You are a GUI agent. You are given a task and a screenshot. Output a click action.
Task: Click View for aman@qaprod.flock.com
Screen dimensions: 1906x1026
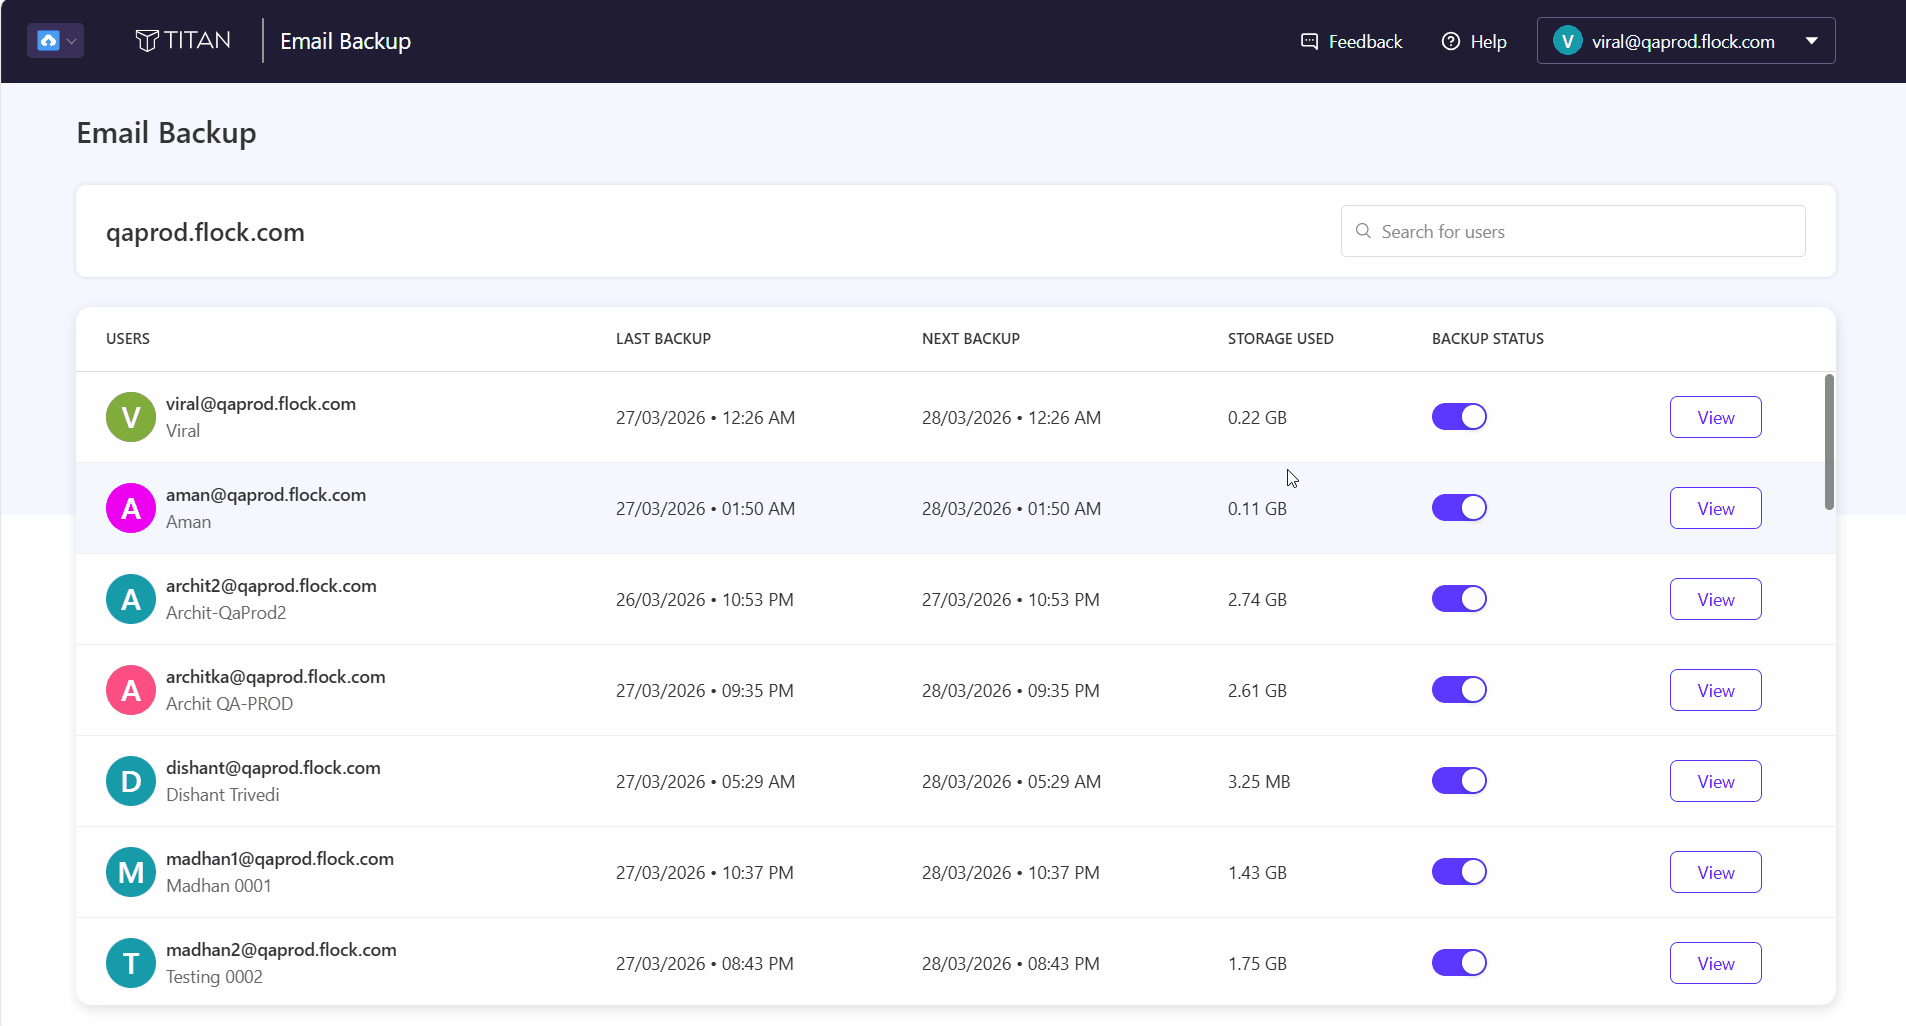(x=1715, y=508)
